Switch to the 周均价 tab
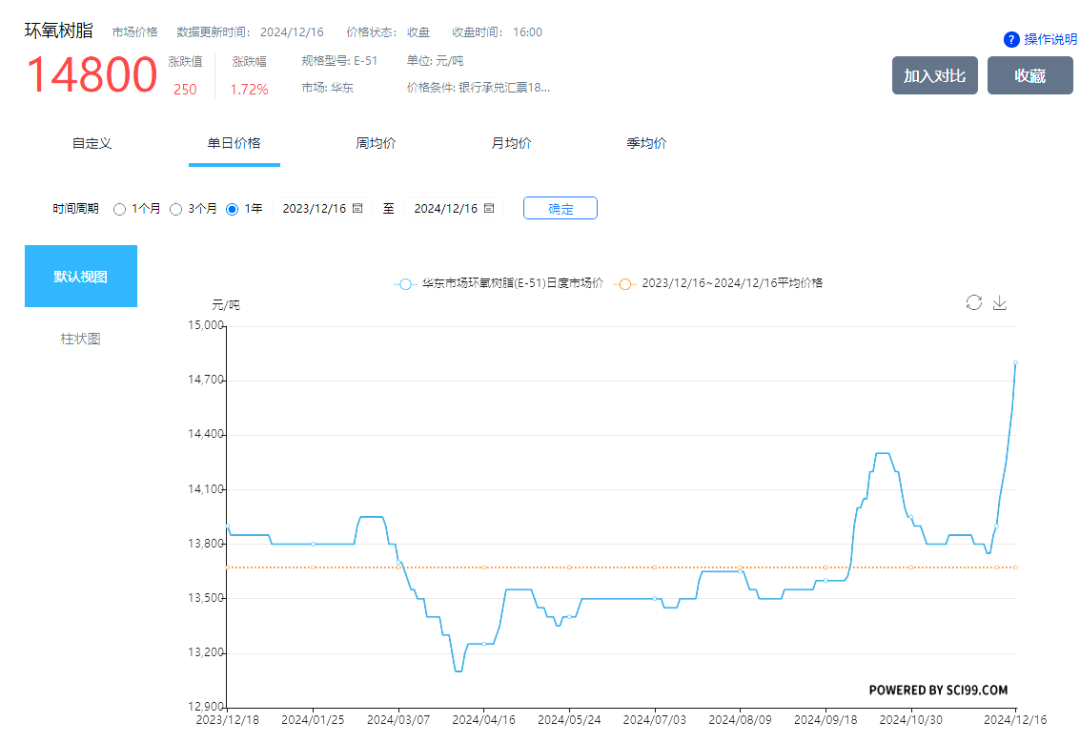This screenshot has width=1080, height=743. [x=376, y=143]
